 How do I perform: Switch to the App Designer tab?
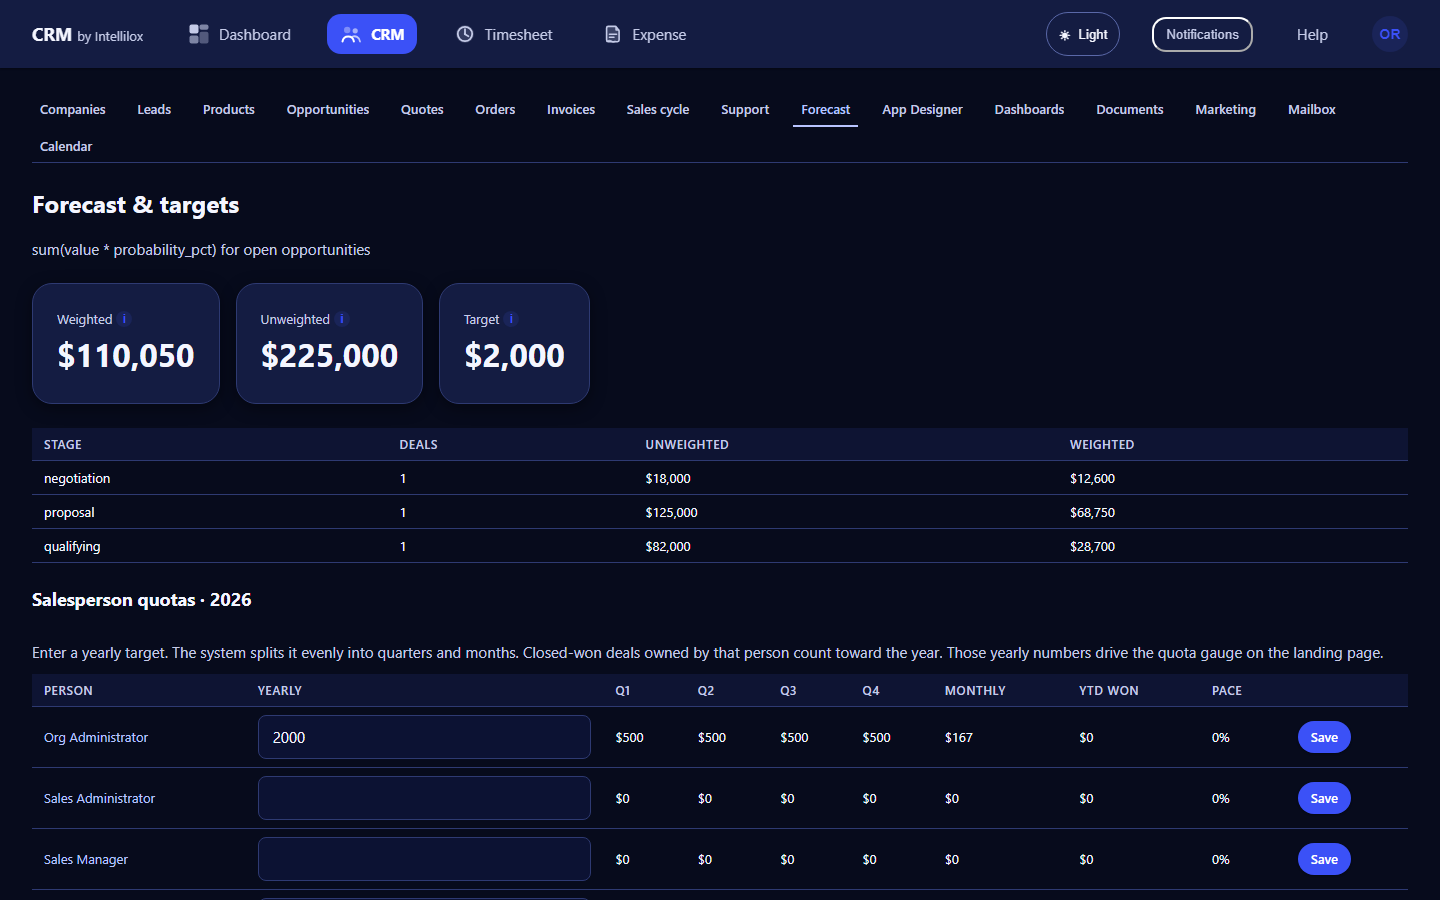tap(922, 110)
